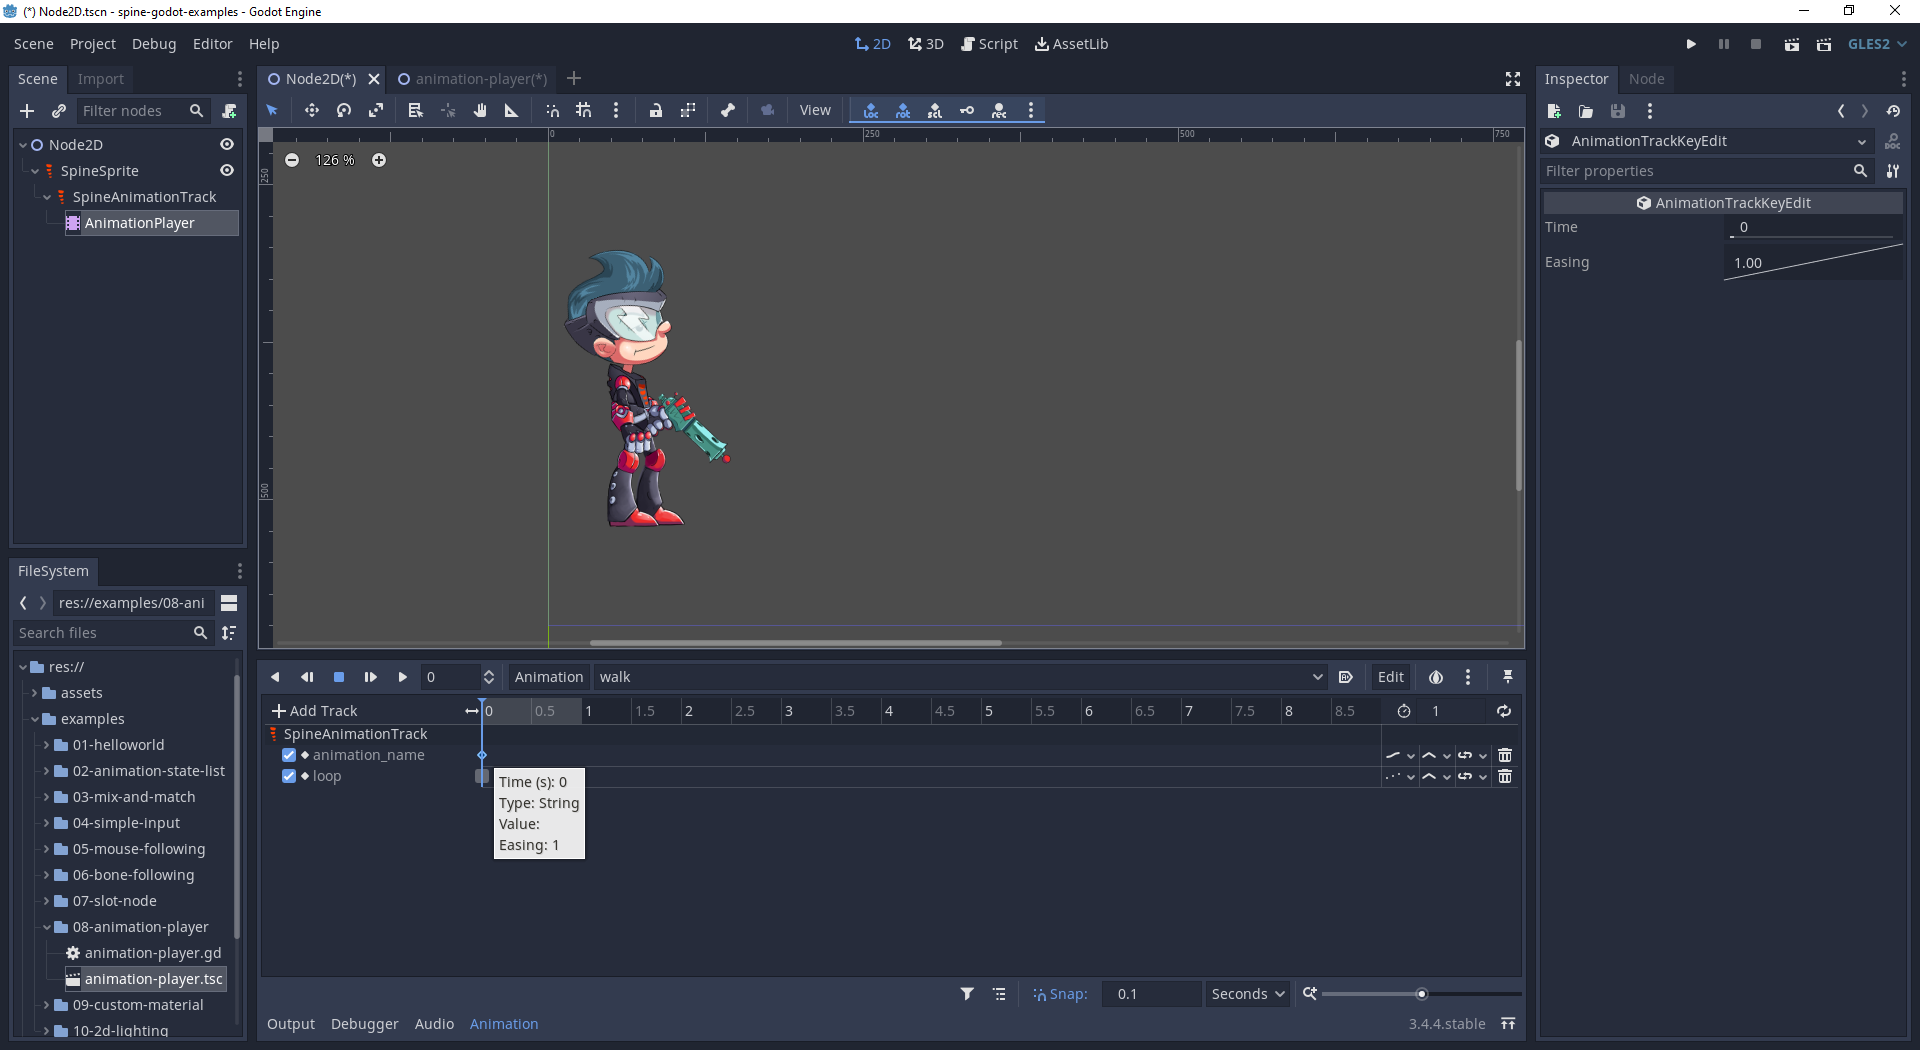Play the project
This screenshot has height=1050, width=1920.
pos(1691,44)
